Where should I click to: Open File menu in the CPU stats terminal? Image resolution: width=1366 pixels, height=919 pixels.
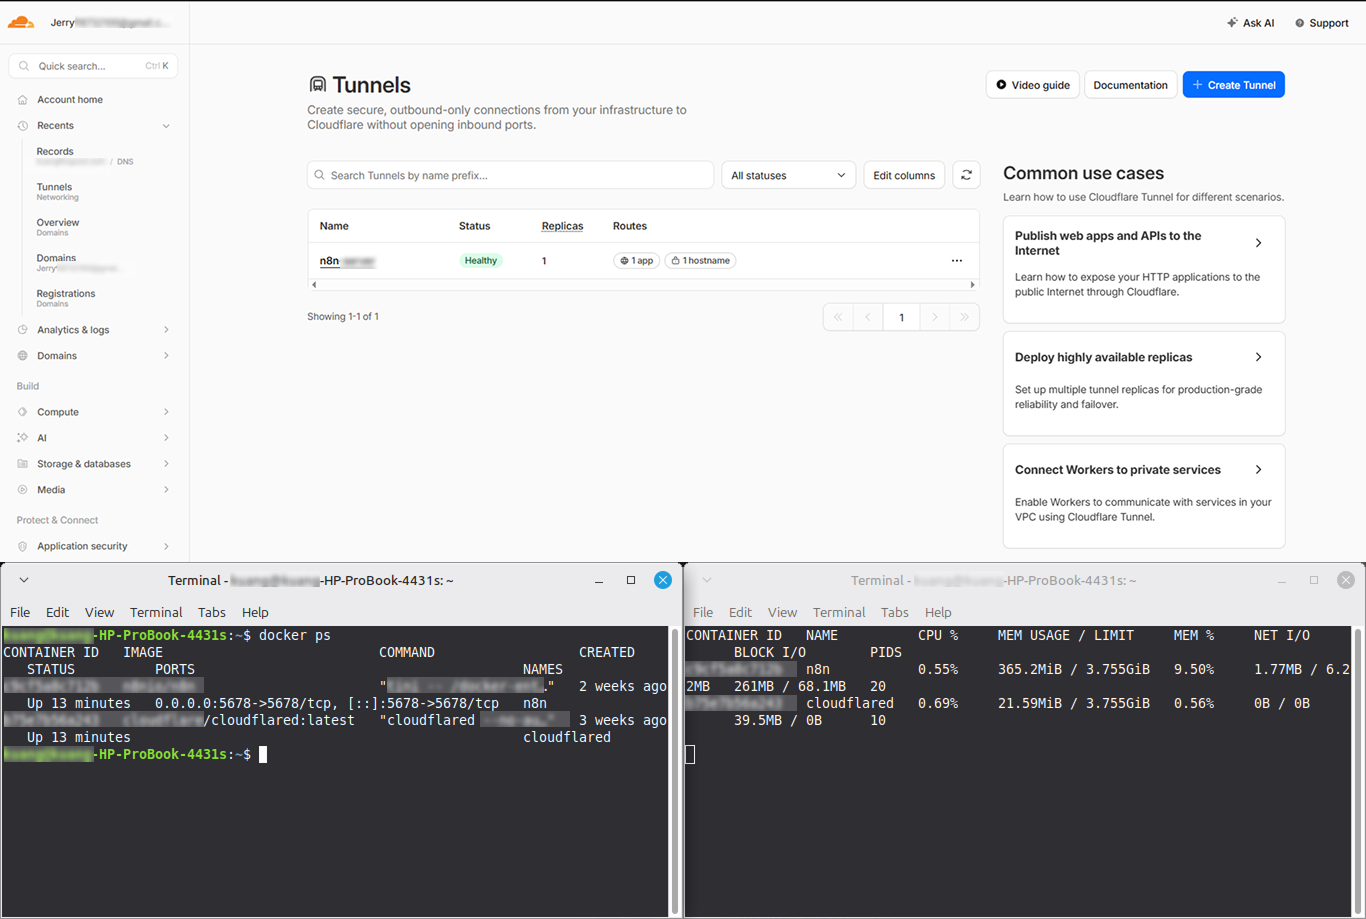pyautogui.click(x=703, y=612)
